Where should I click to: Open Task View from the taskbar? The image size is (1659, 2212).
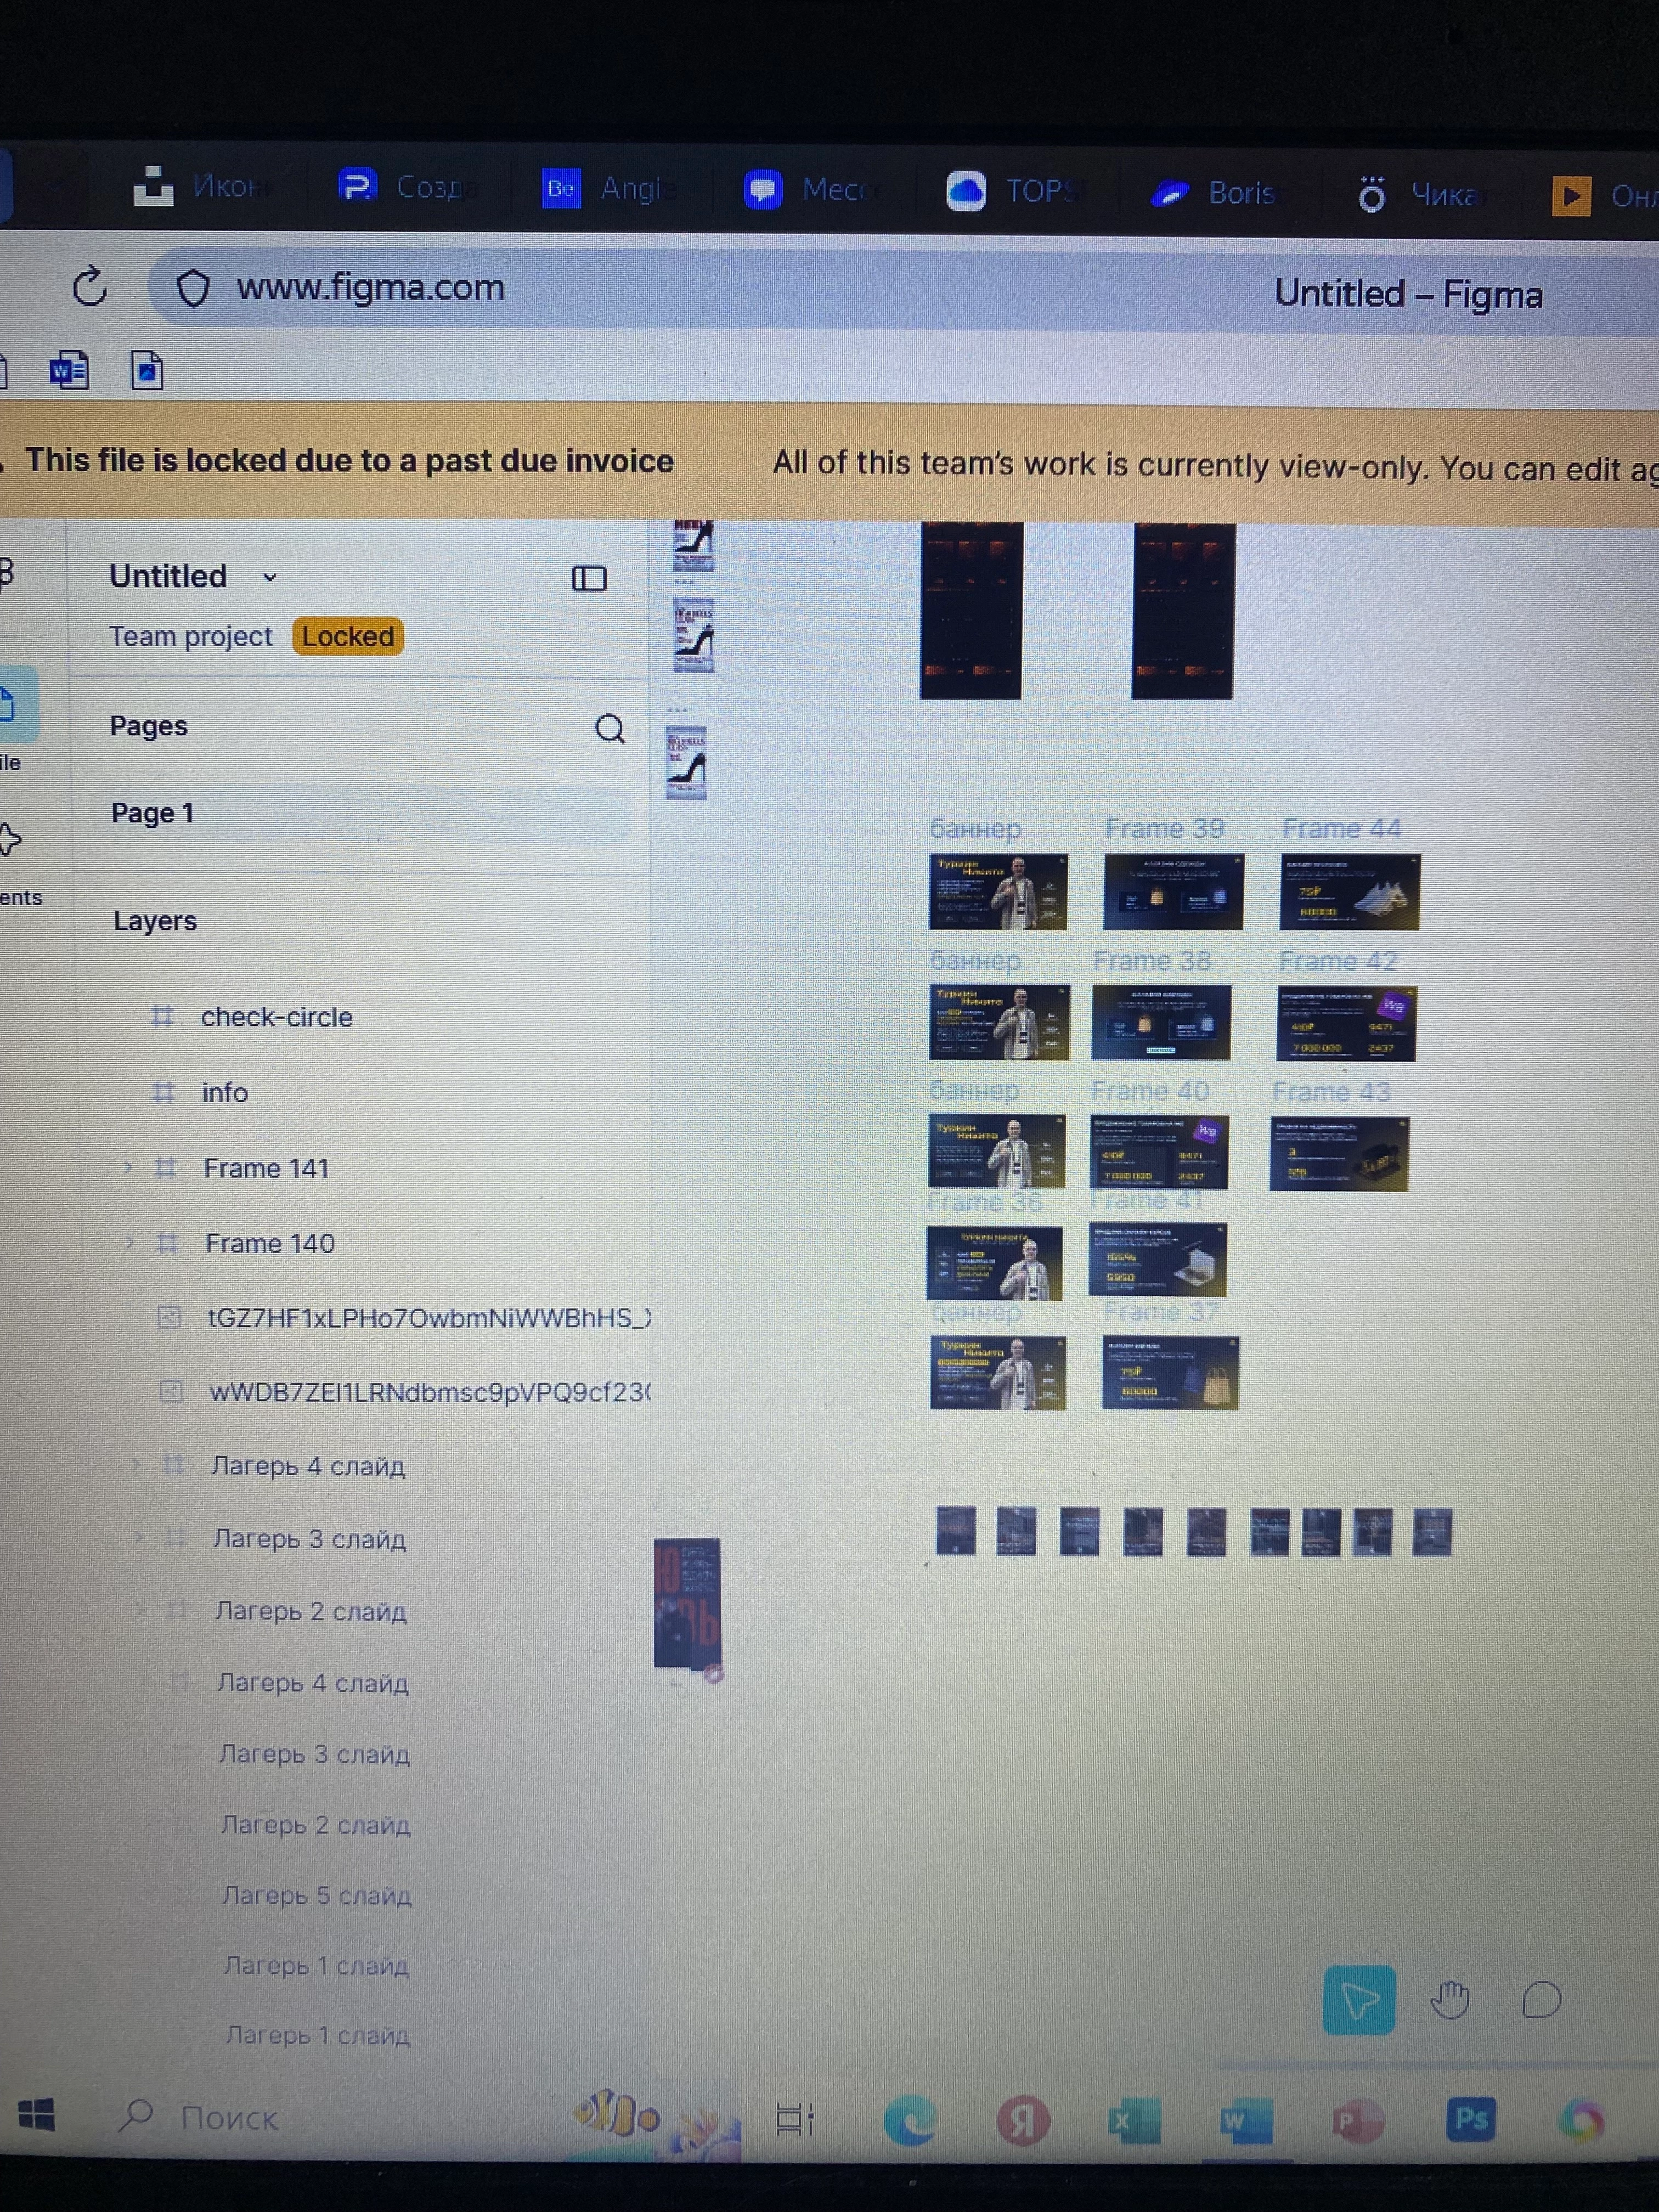click(795, 2118)
